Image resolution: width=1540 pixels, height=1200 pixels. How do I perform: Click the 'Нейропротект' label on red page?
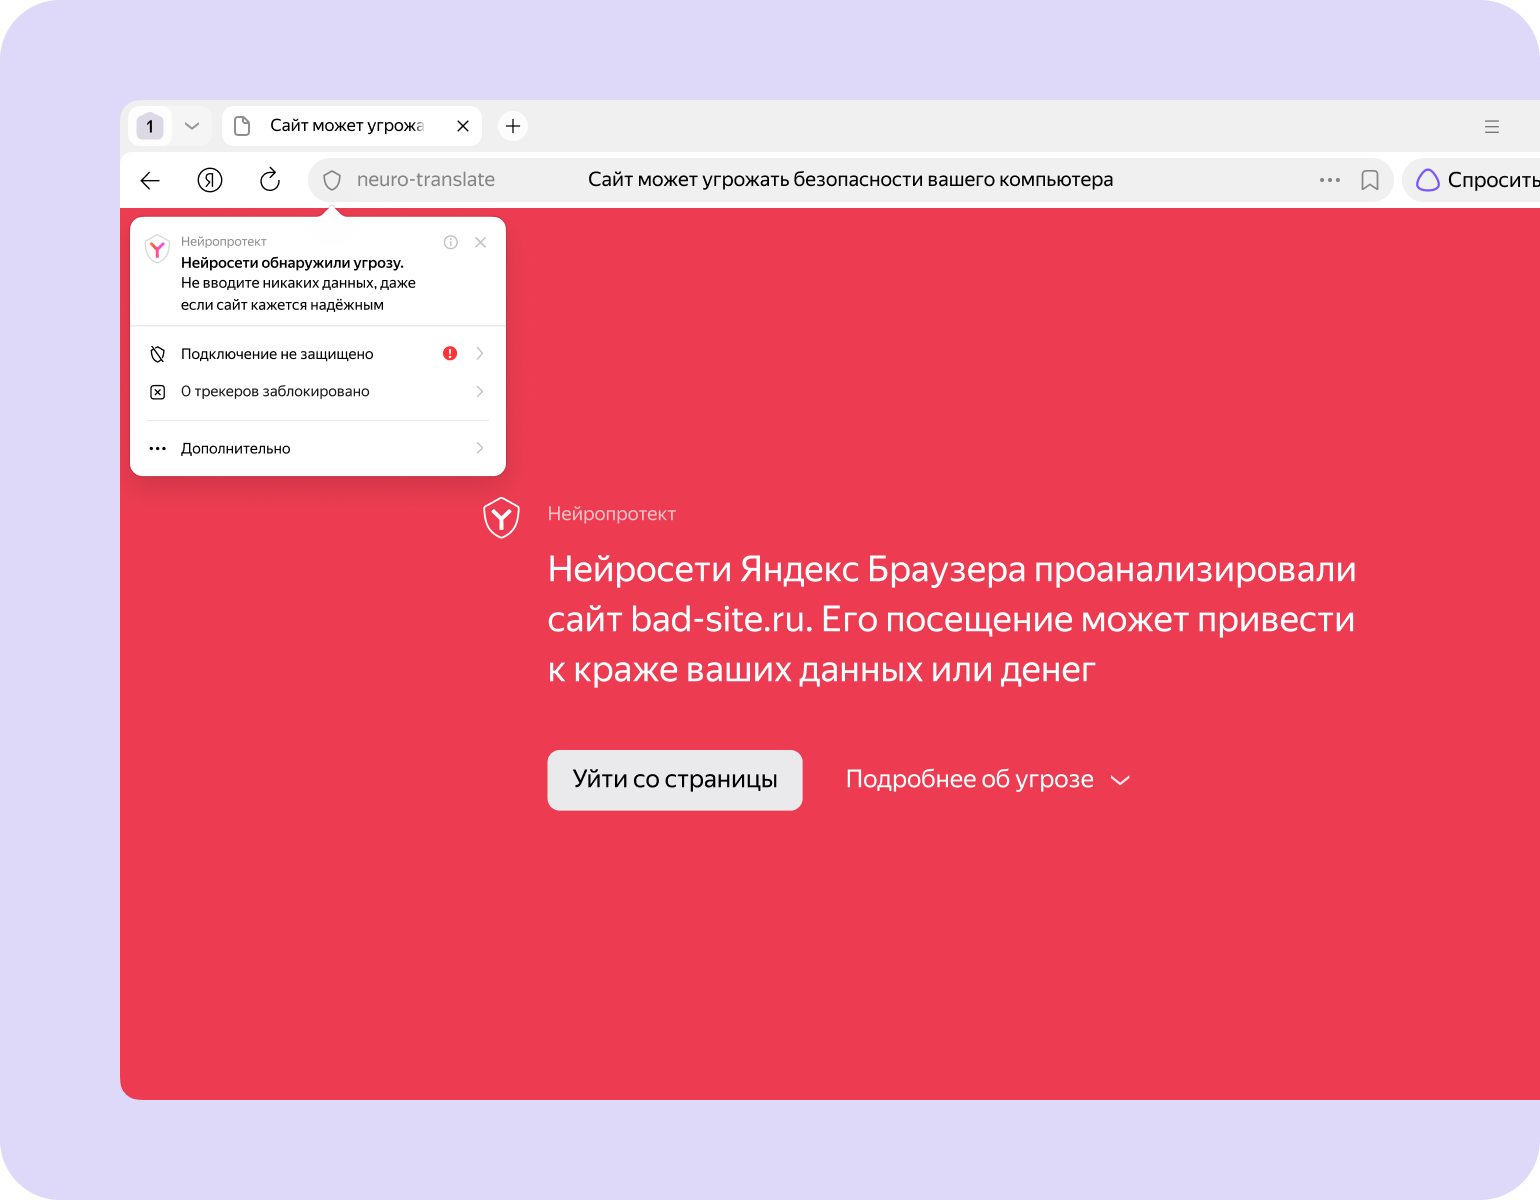(612, 514)
